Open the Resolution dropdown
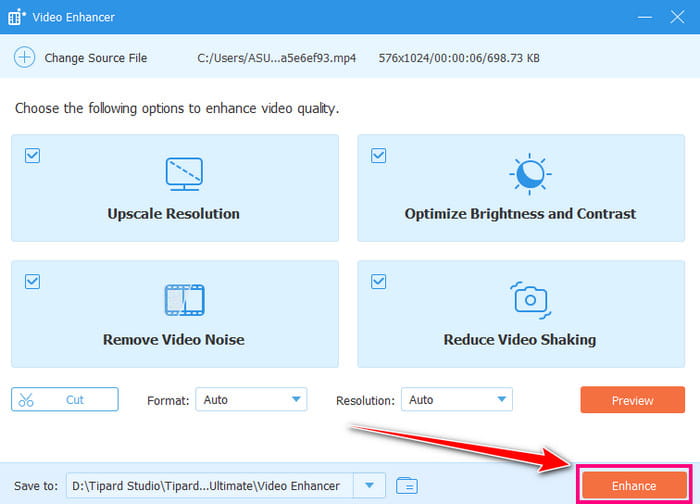Image resolution: width=700 pixels, height=504 pixels. pos(457,400)
